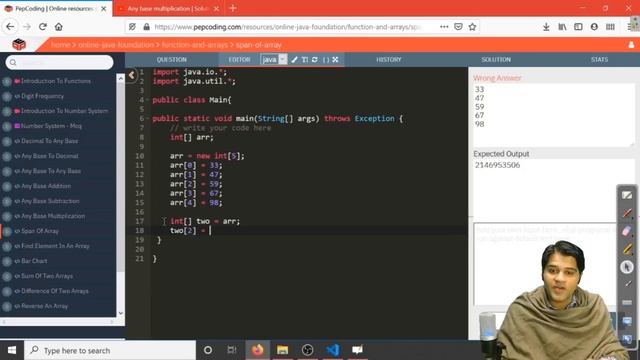Viewport: 640px width, 360px height.
Task: Open the Any Base Multiplication problem
Action: tap(53, 216)
